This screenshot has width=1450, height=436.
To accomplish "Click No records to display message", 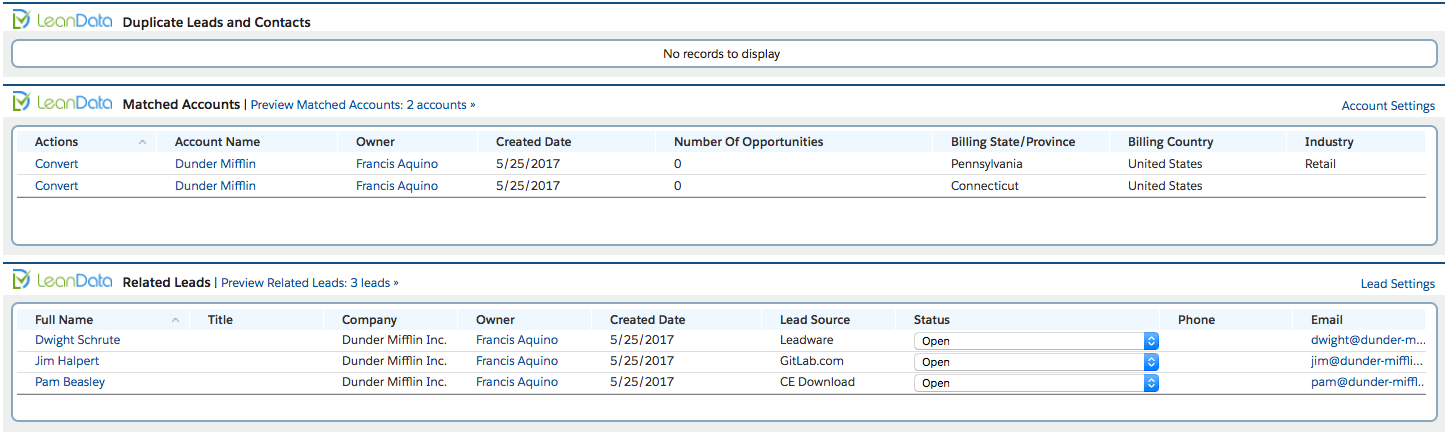I will point(722,54).
